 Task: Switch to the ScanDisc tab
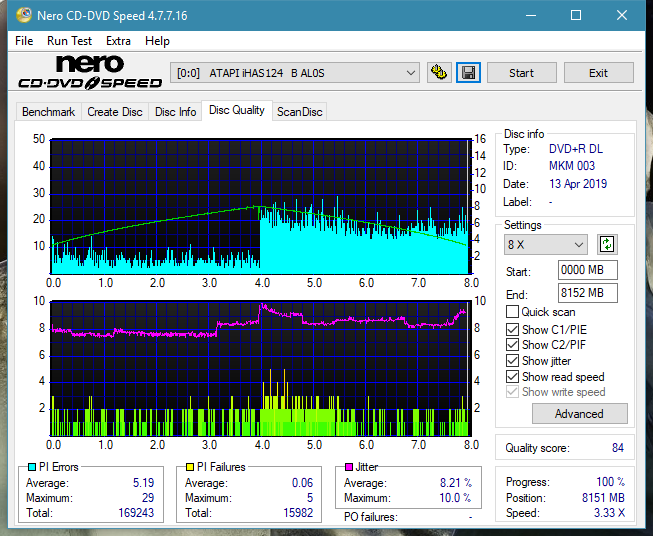click(299, 112)
